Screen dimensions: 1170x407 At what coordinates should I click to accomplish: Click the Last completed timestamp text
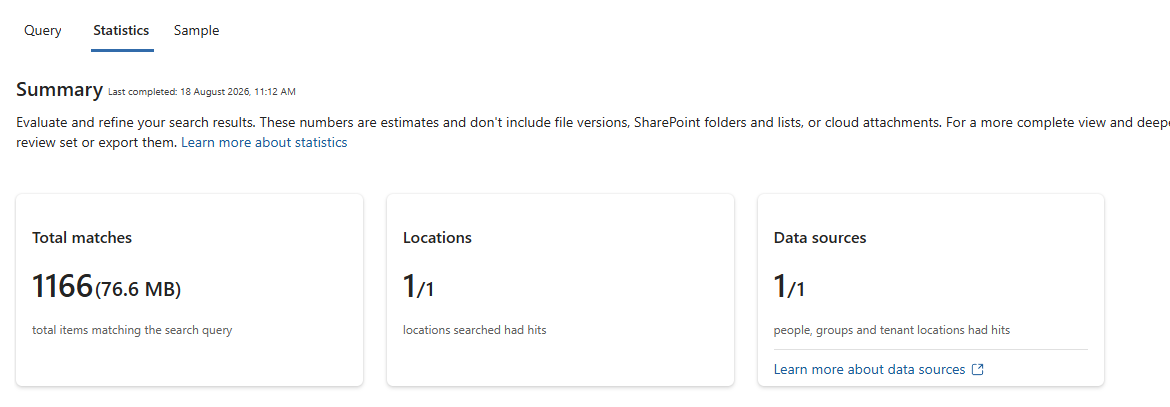[202, 92]
